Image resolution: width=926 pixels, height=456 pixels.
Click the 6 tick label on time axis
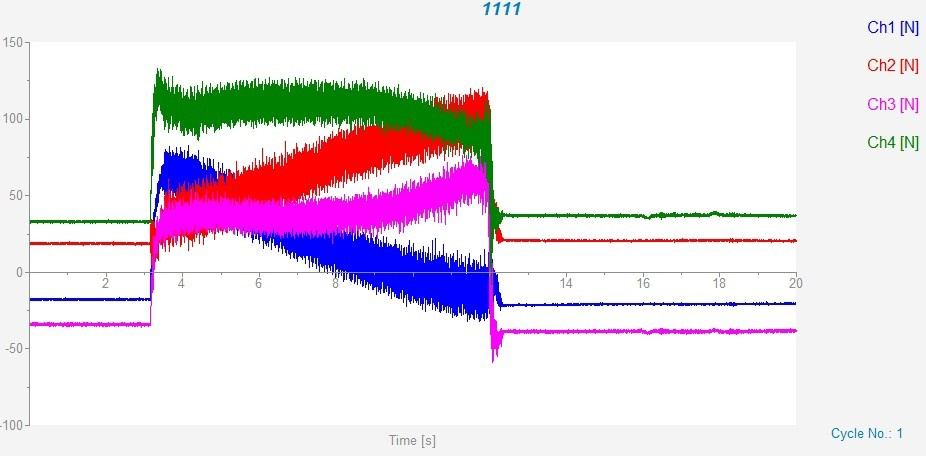coord(258,283)
